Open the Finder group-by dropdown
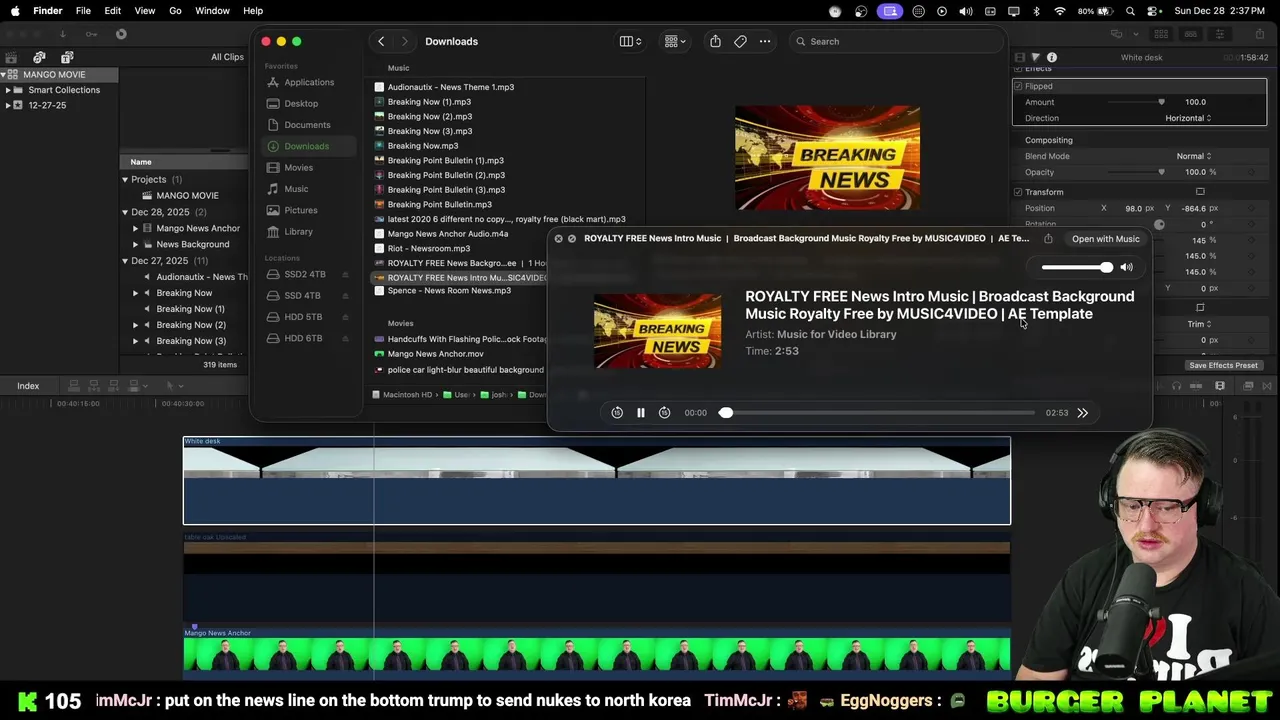 coord(676,41)
